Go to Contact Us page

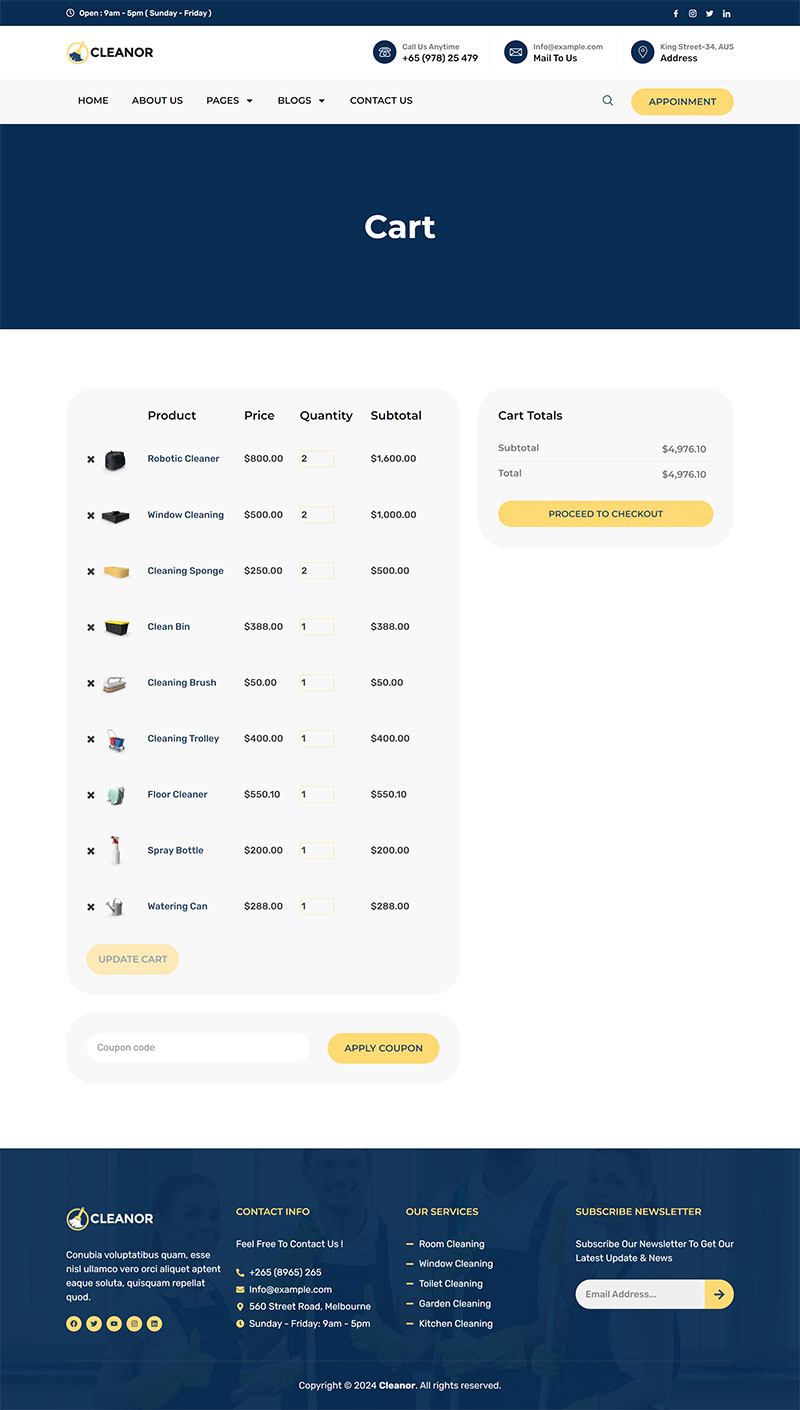point(381,101)
